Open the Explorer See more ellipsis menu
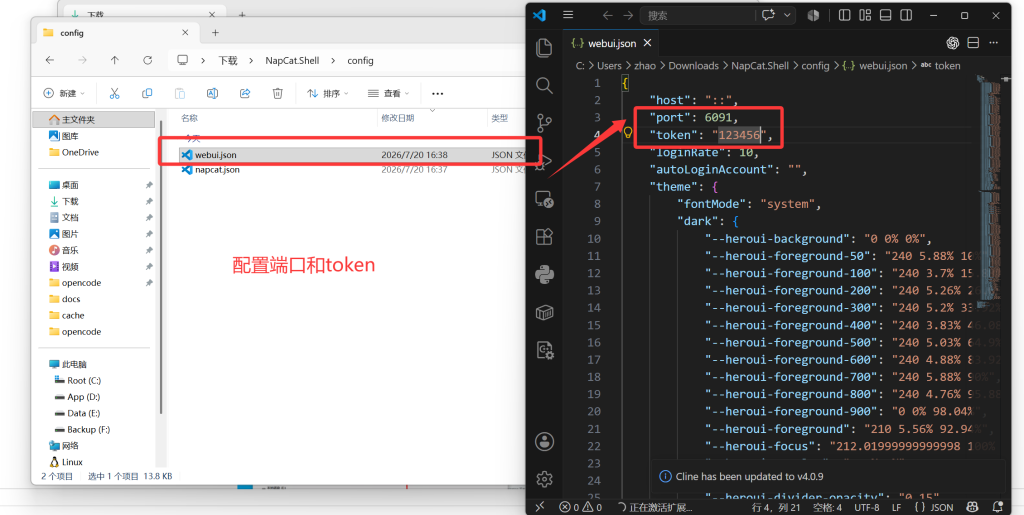Screen dimensions: 1024x515 pos(438,93)
